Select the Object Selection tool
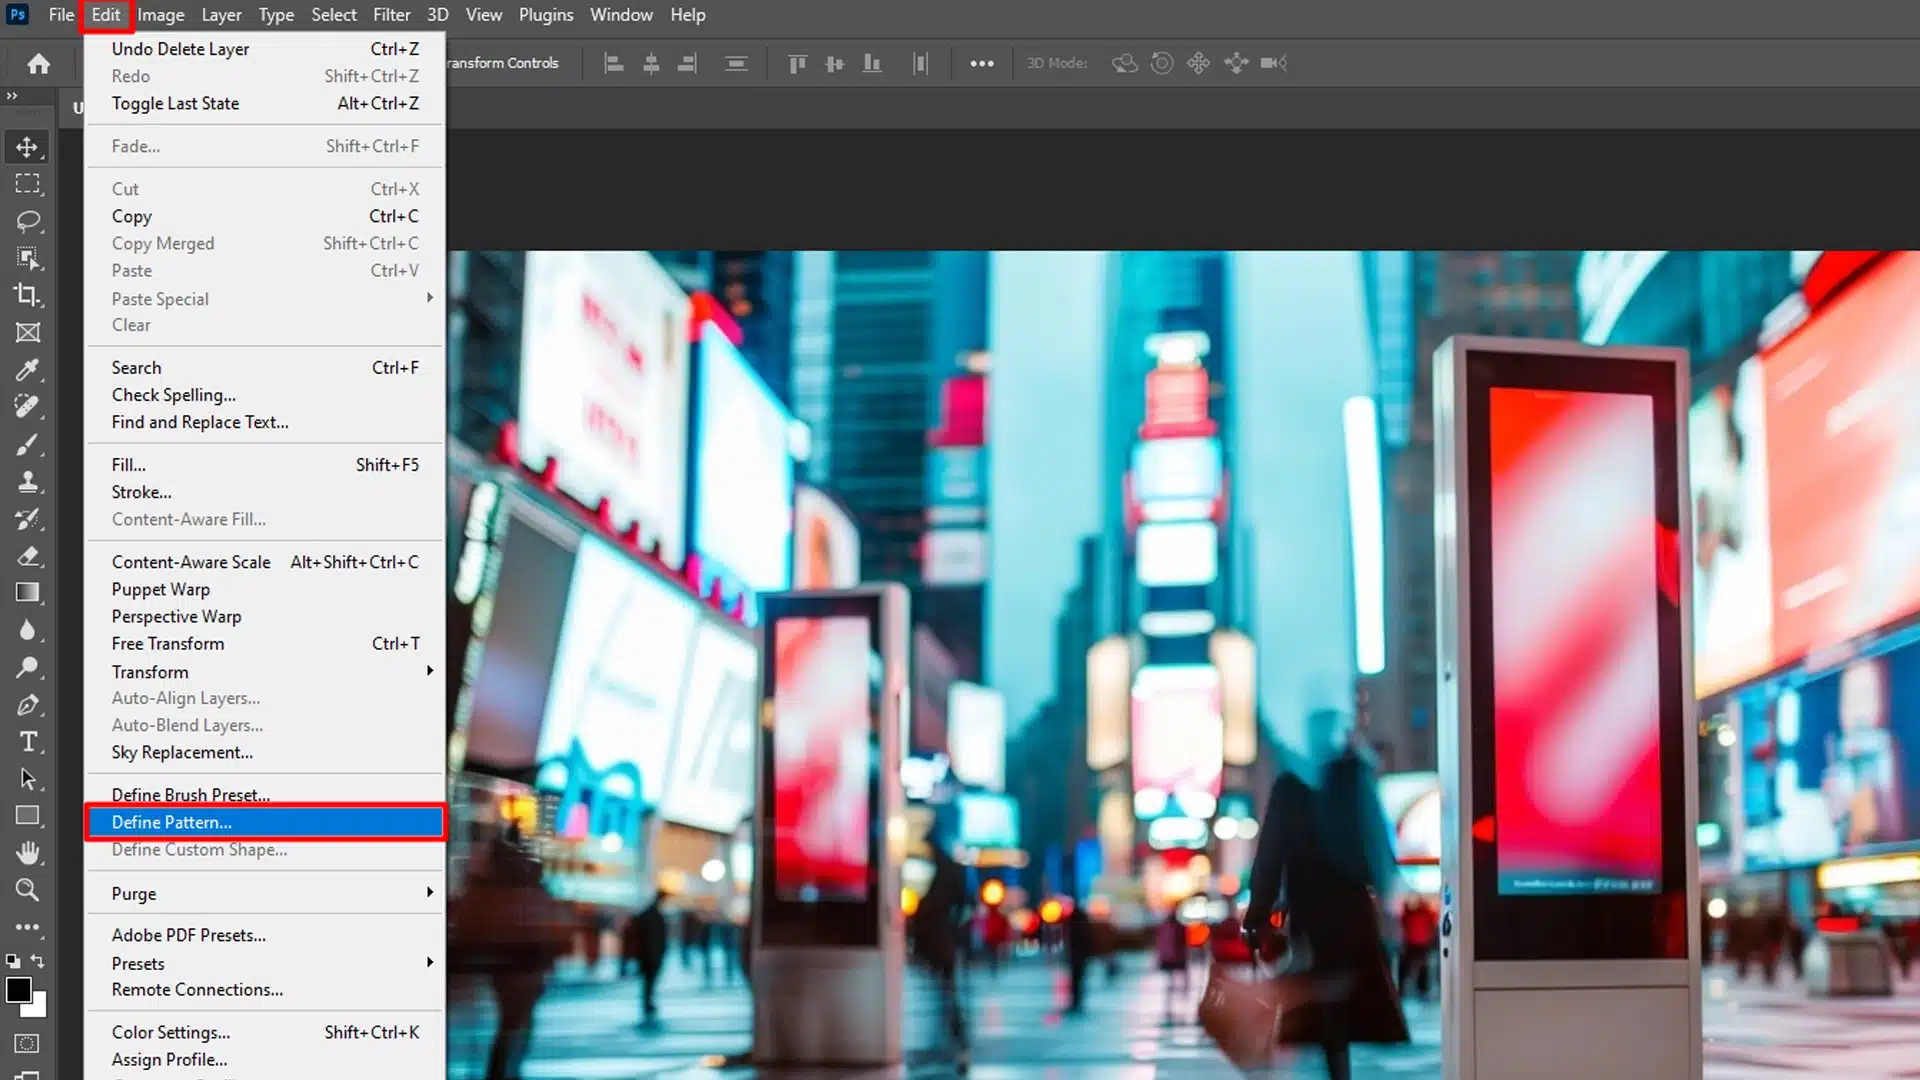The image size is (1920, 1080). [x=27, y=258]
